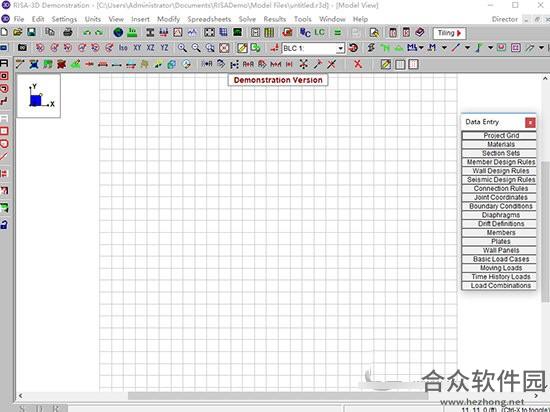Open Joint Coordinates spreadsheet
This screenshot has height=412, width=550.
(x=499, y=197)
